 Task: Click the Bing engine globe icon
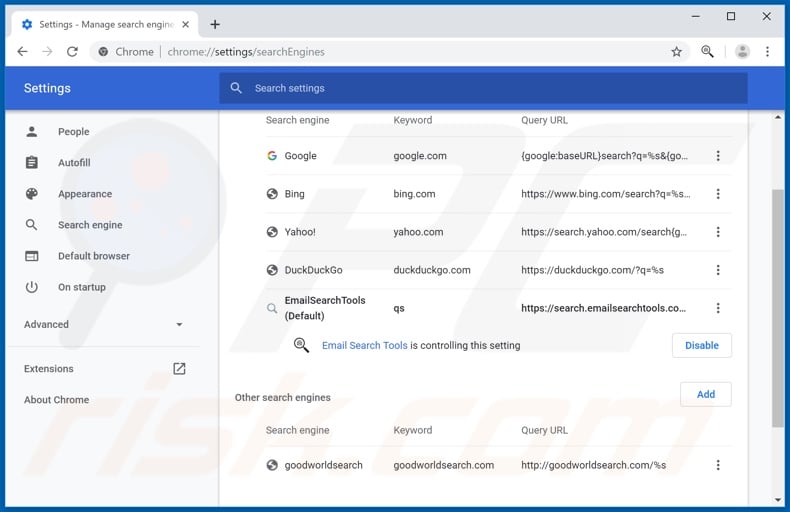click(272, 194)
